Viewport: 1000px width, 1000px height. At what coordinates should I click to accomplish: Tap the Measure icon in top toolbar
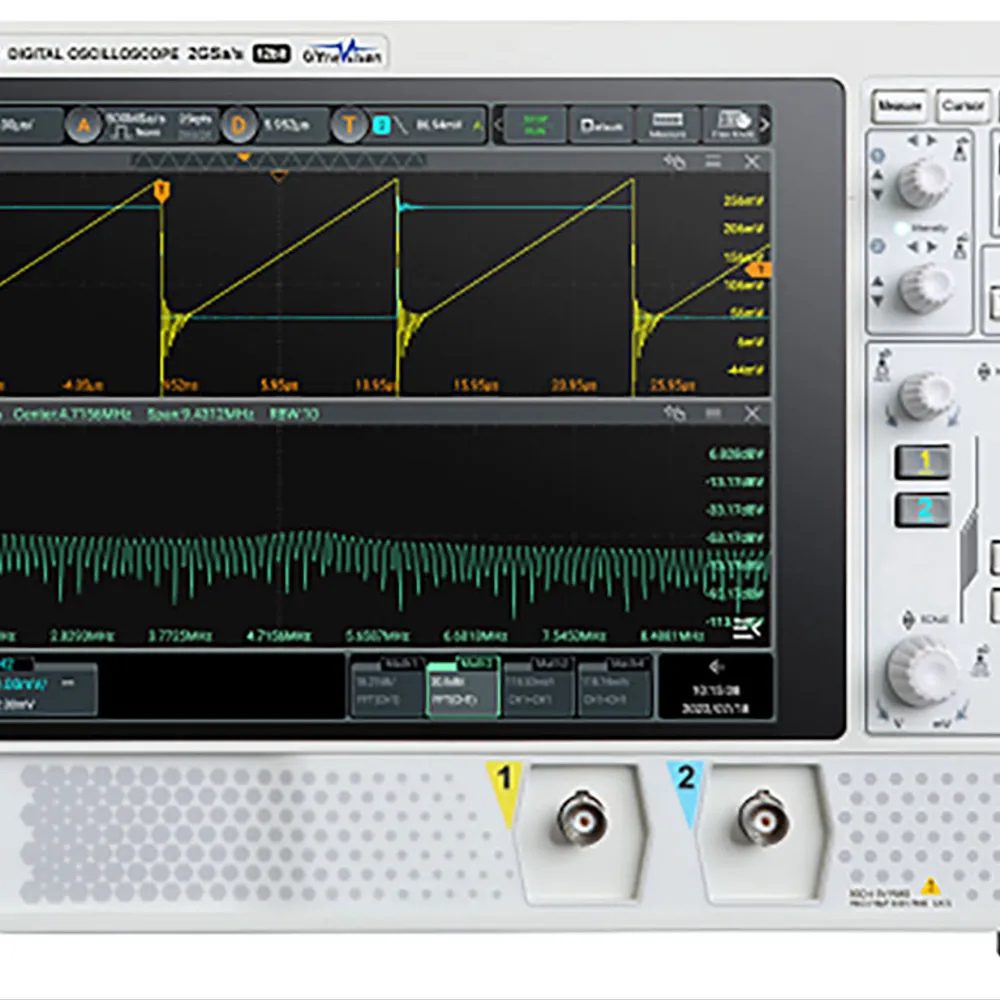667,126
